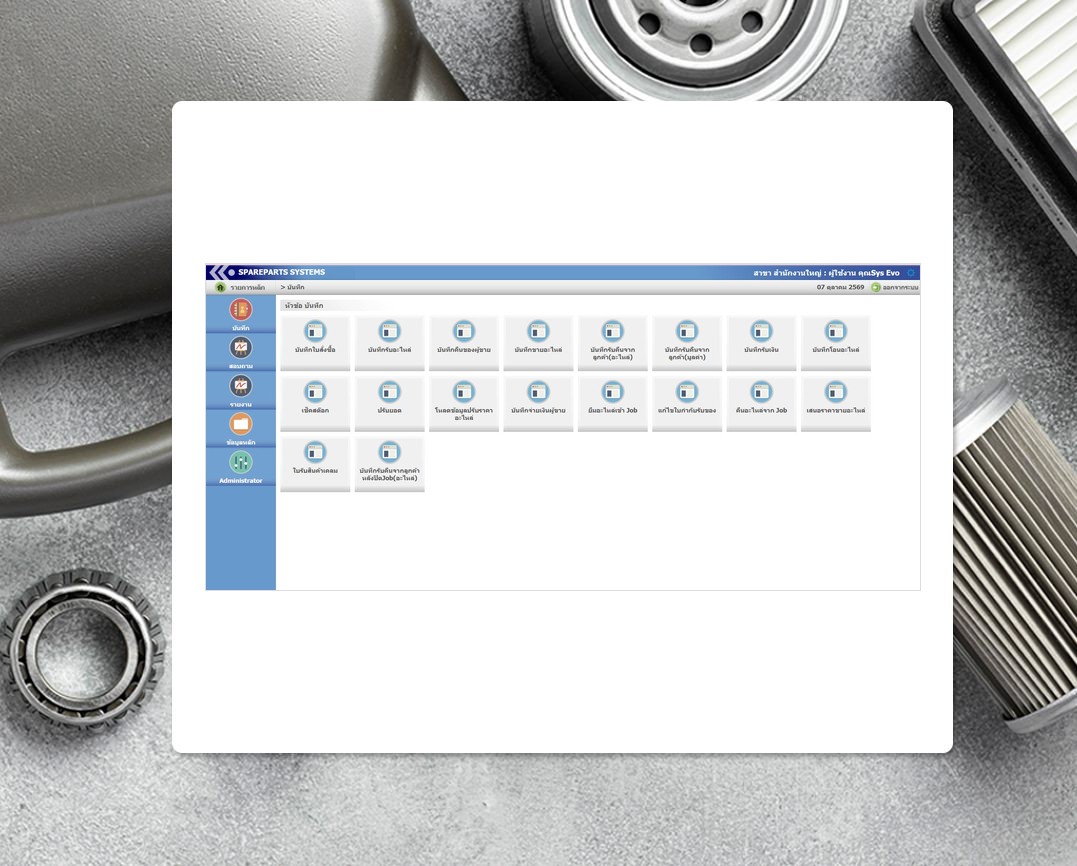Open the คืนอะไหล่จาก Job tile
Screen dimensions: 1077x866
(761, 404)
